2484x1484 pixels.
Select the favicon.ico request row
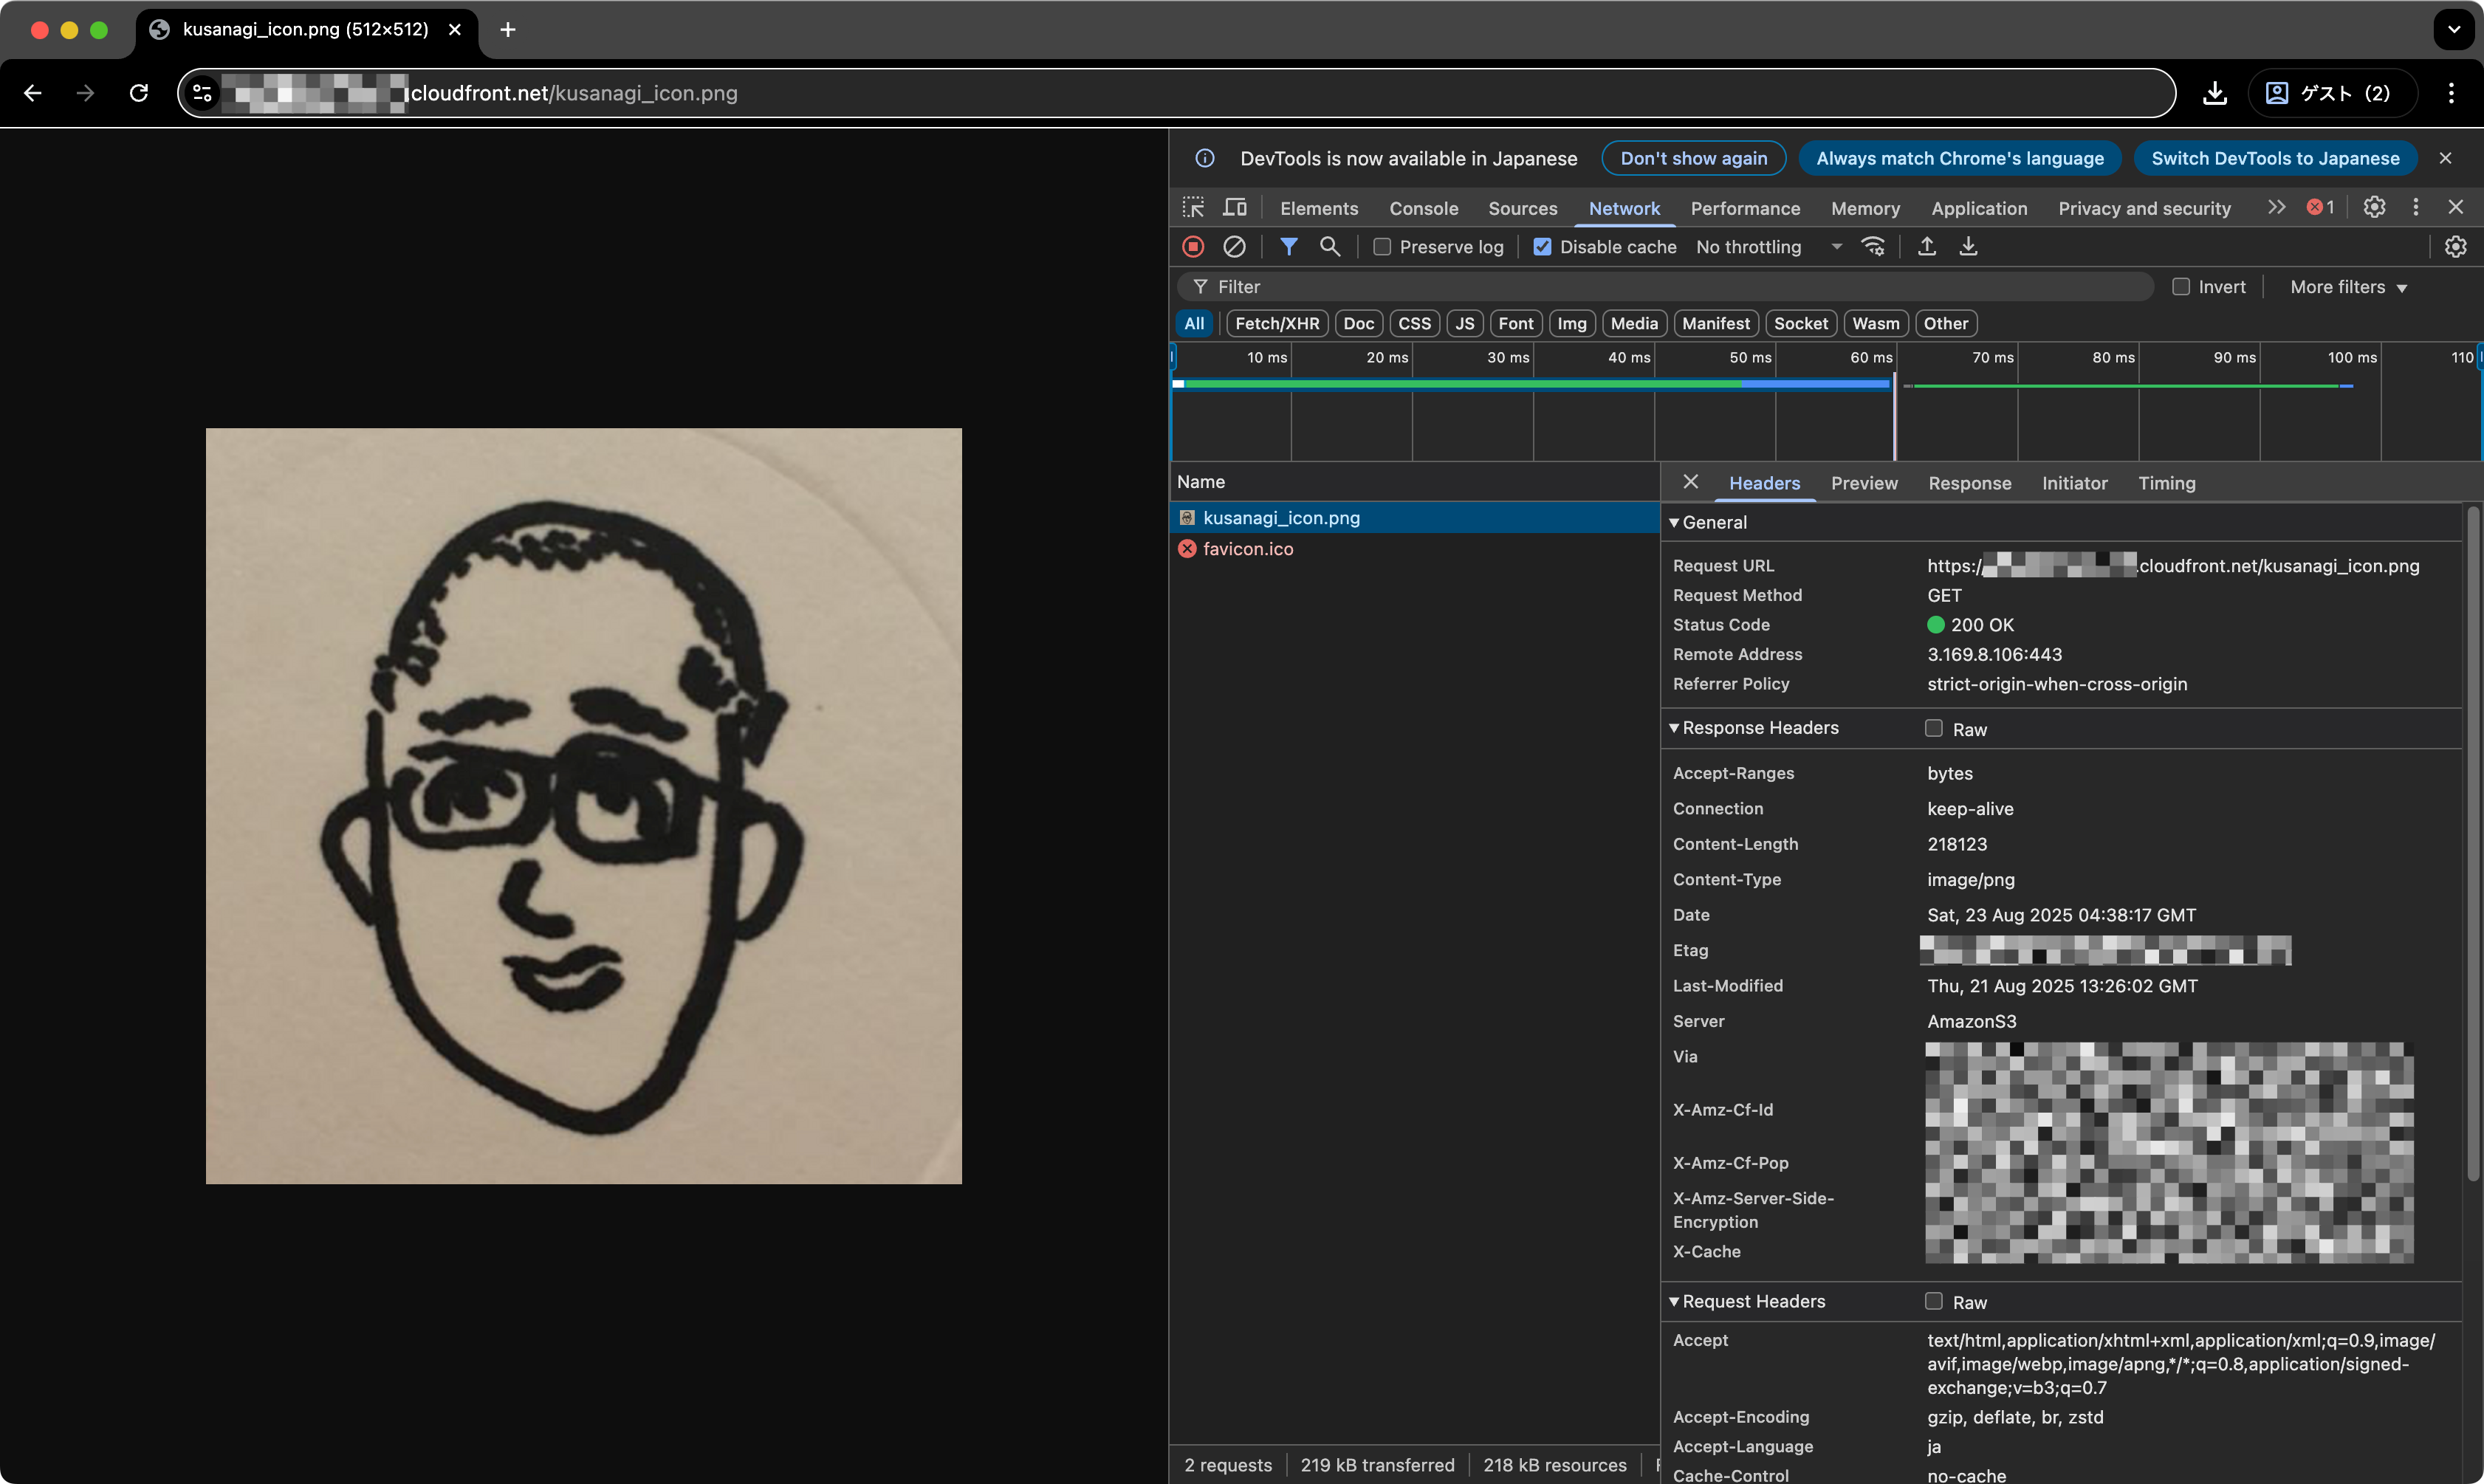[1414, 548]
